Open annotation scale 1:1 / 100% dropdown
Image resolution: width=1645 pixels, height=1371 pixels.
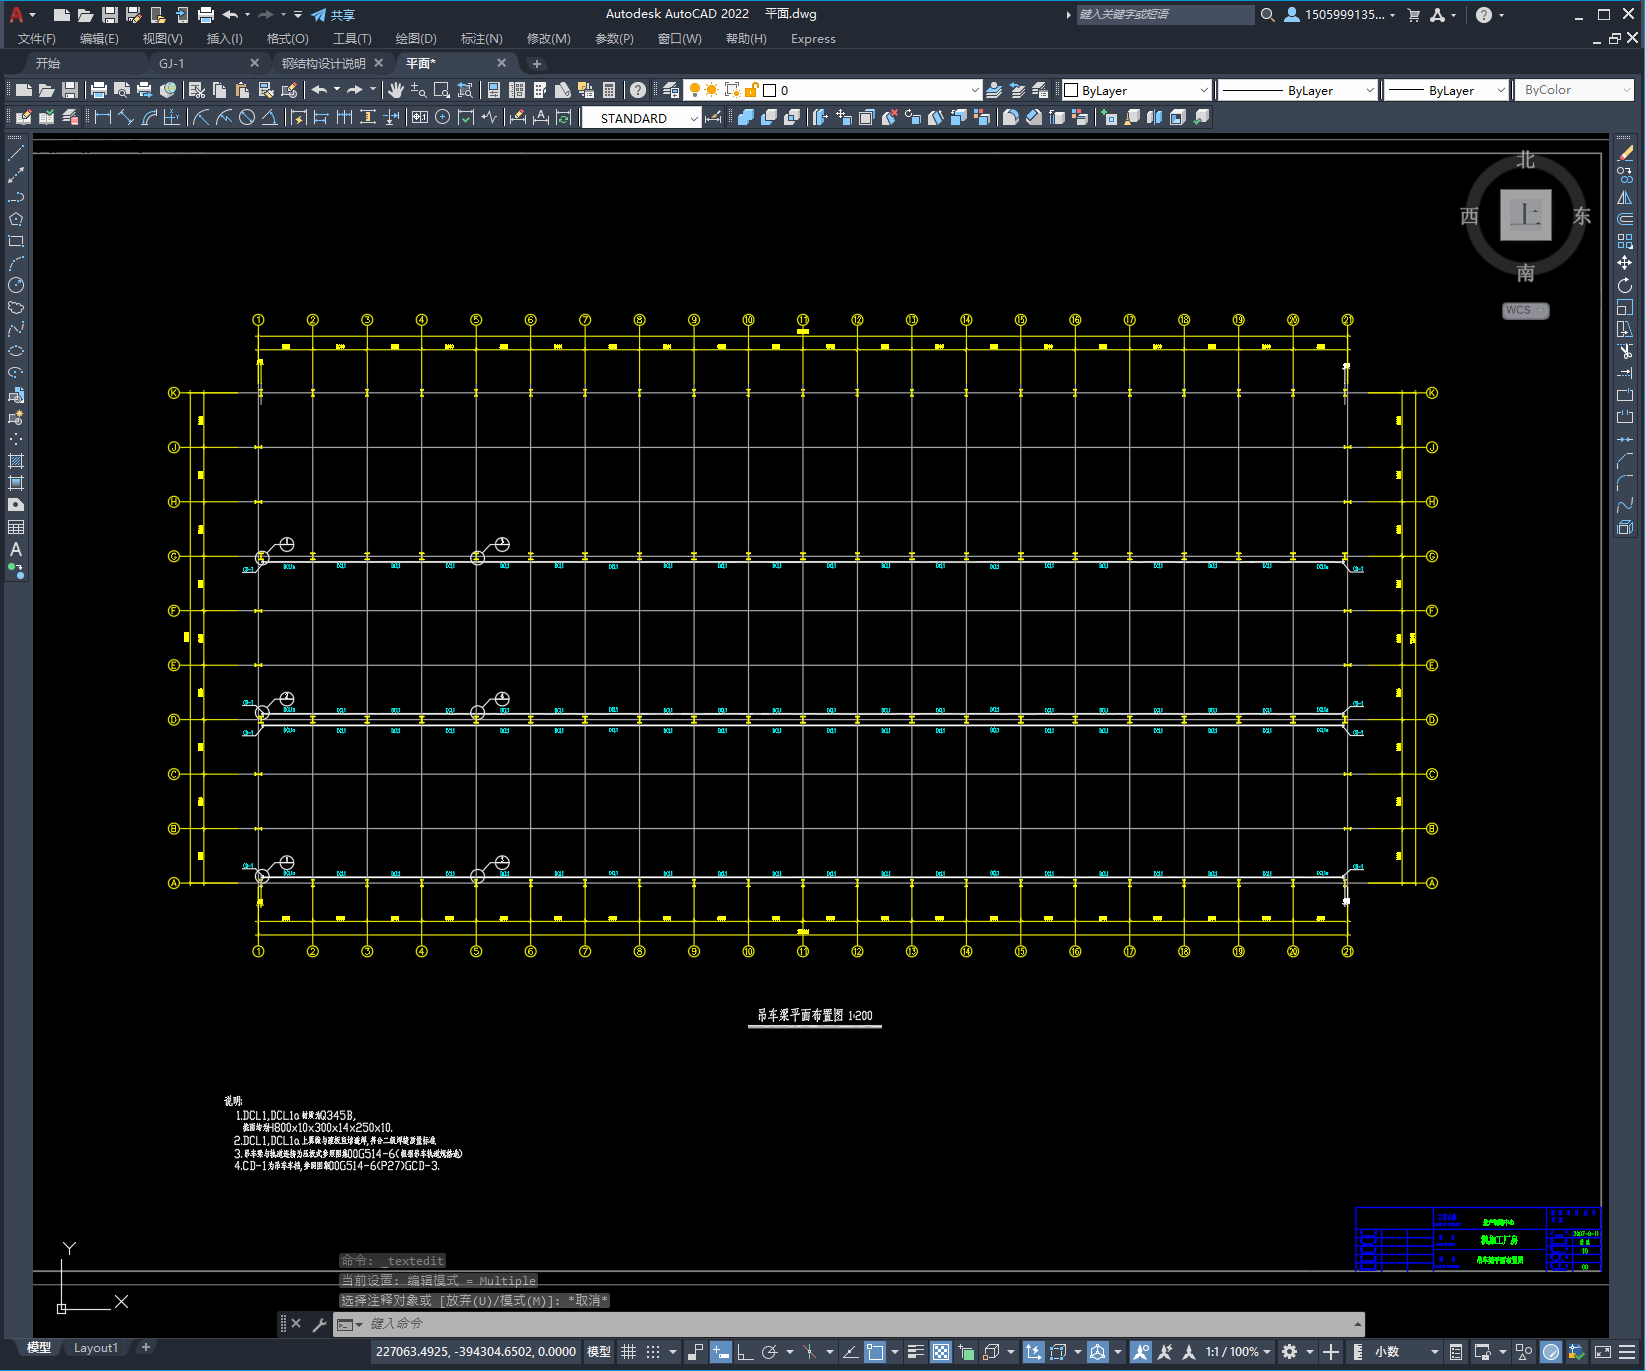(x=1238, y=1352)
